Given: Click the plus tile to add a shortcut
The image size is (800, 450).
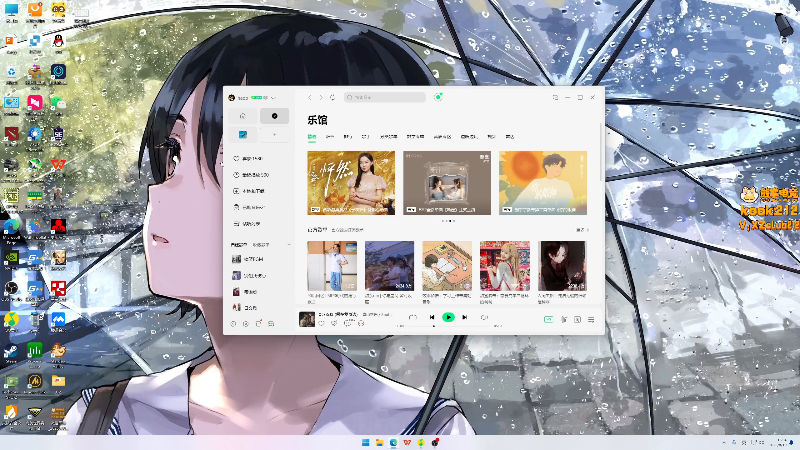Looking at the screenshot, I should click(x=274, y=135).
